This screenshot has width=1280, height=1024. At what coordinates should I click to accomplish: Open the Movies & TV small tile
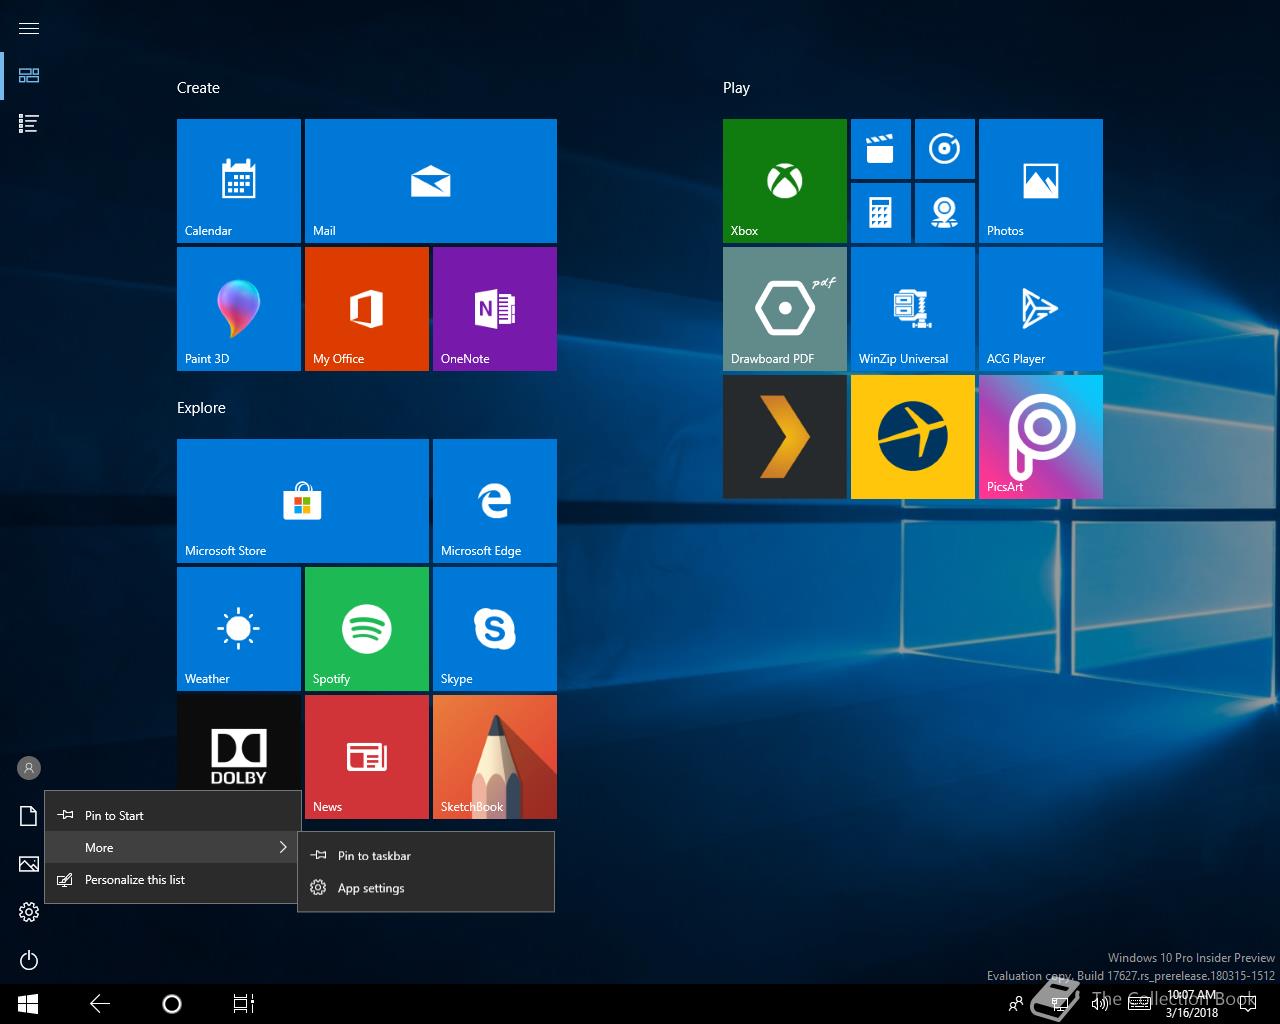[881, 149]
